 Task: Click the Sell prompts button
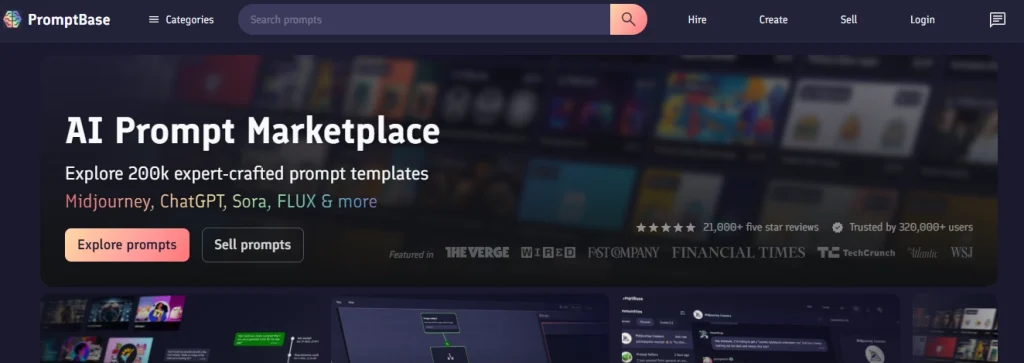[x=253, y=245]
